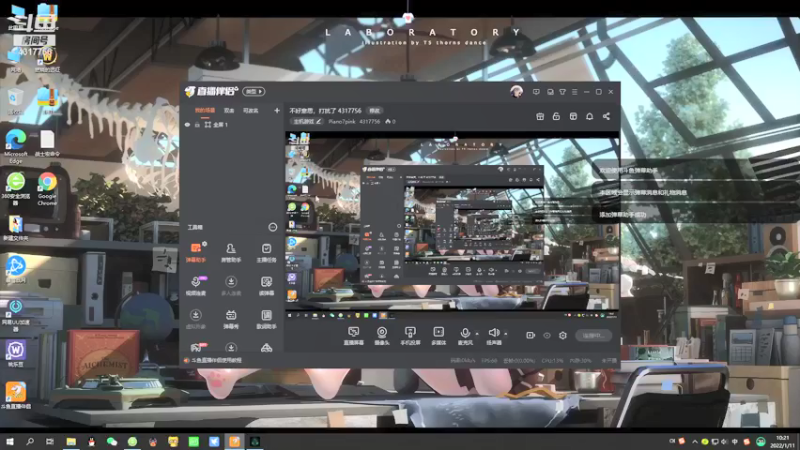800x450 pixels.
Task: Click the live preview canvas
Action: tap(452, 226)
